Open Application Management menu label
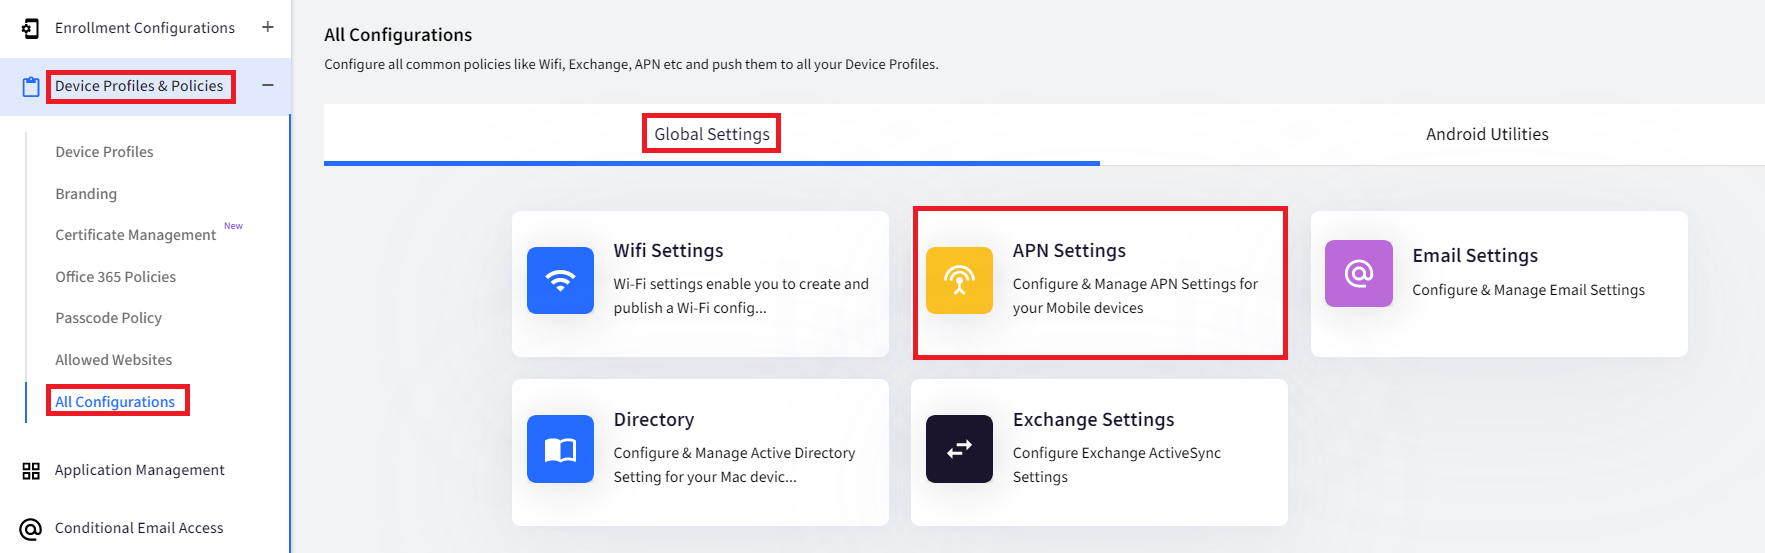Viewport: 1765px width, 553px height. point(139,470)
